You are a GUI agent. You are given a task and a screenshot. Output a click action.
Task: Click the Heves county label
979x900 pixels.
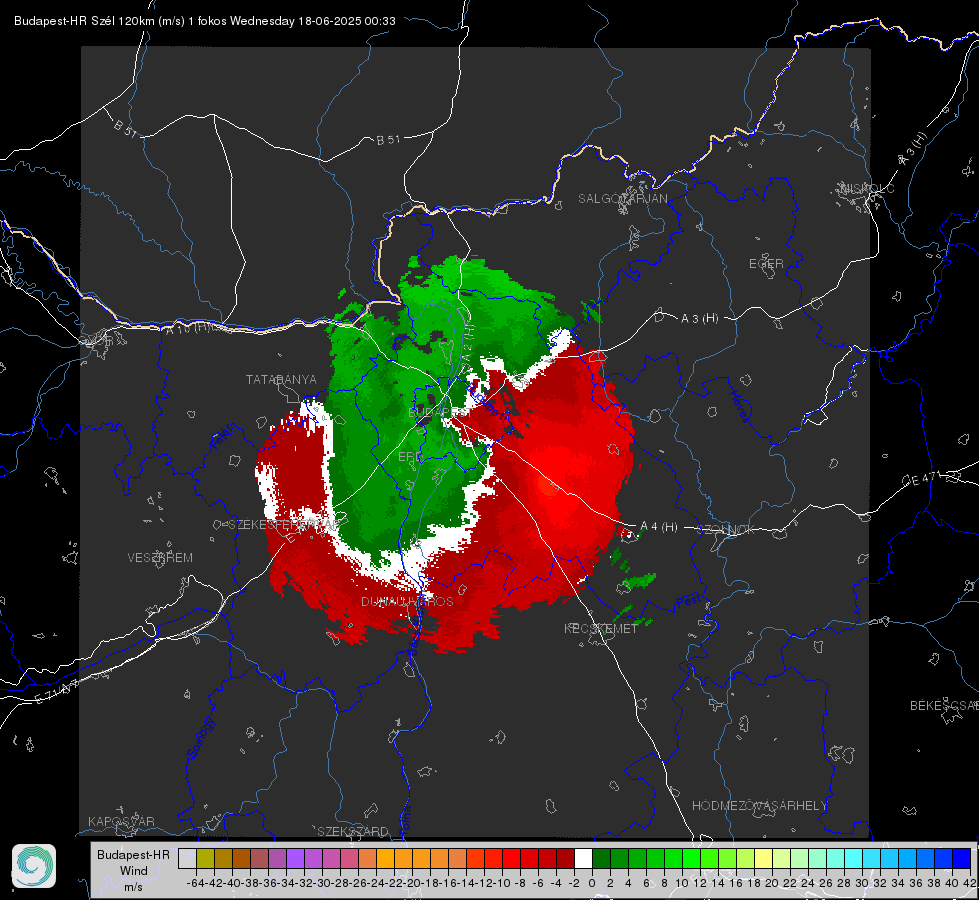tap(739, 405)
